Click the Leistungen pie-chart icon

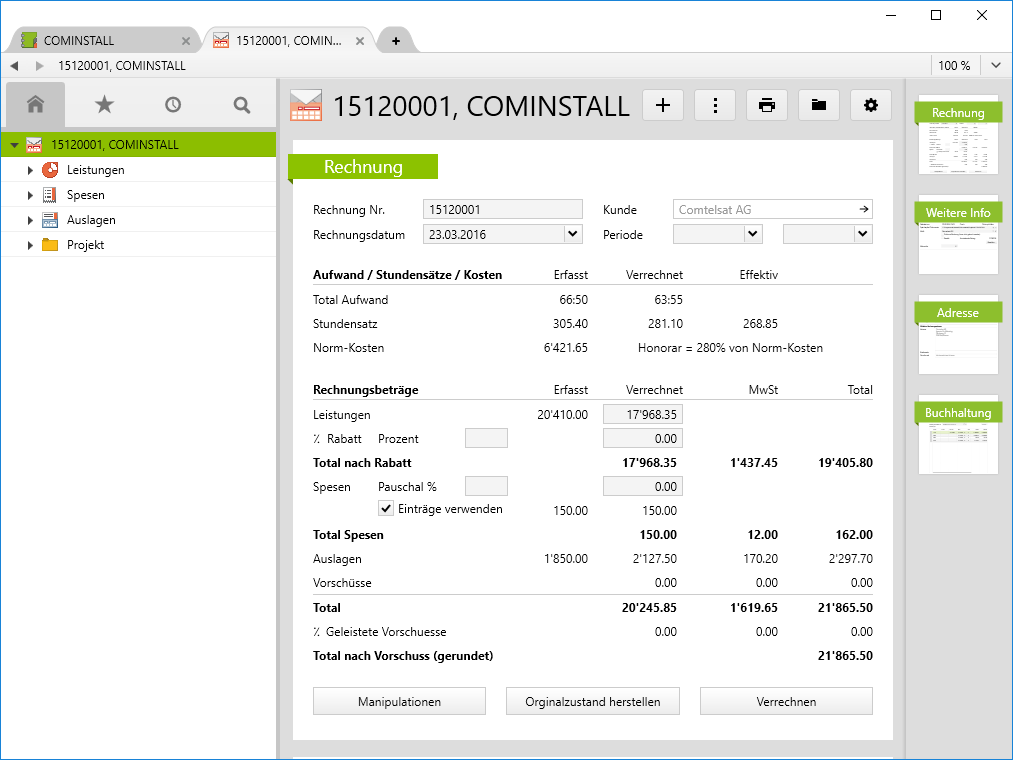point(52,170)
